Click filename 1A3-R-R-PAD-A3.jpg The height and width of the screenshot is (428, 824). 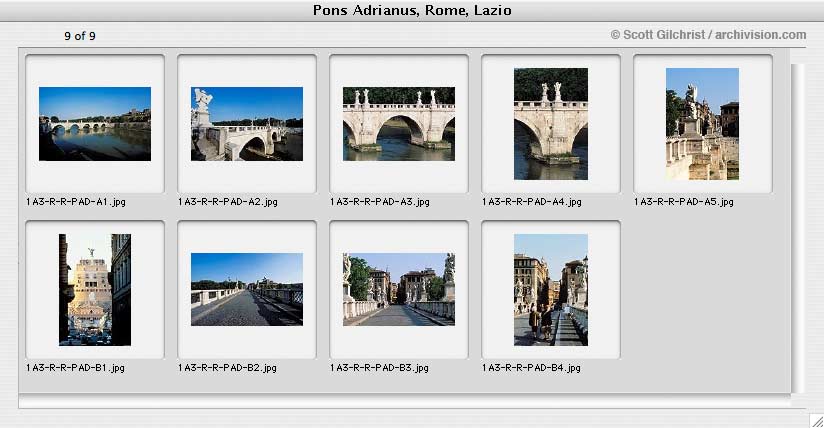click(380, 202)
